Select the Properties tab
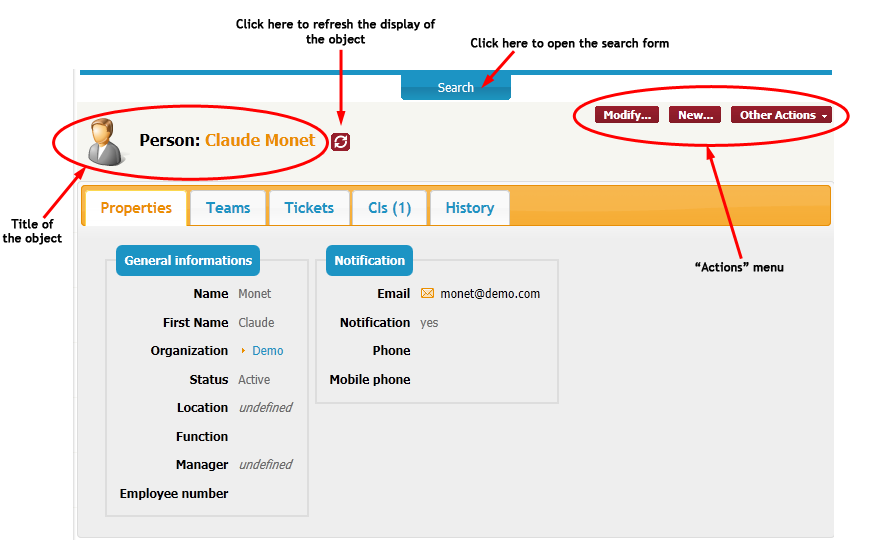Image resolution: width=869 pixels, height=540 pixels. click(136, 208)
